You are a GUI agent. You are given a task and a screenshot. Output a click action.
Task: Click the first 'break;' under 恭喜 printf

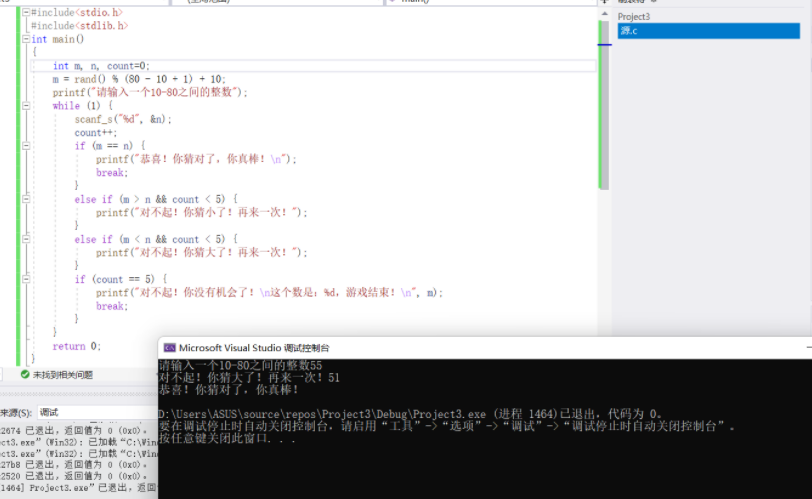coord(111,173)
